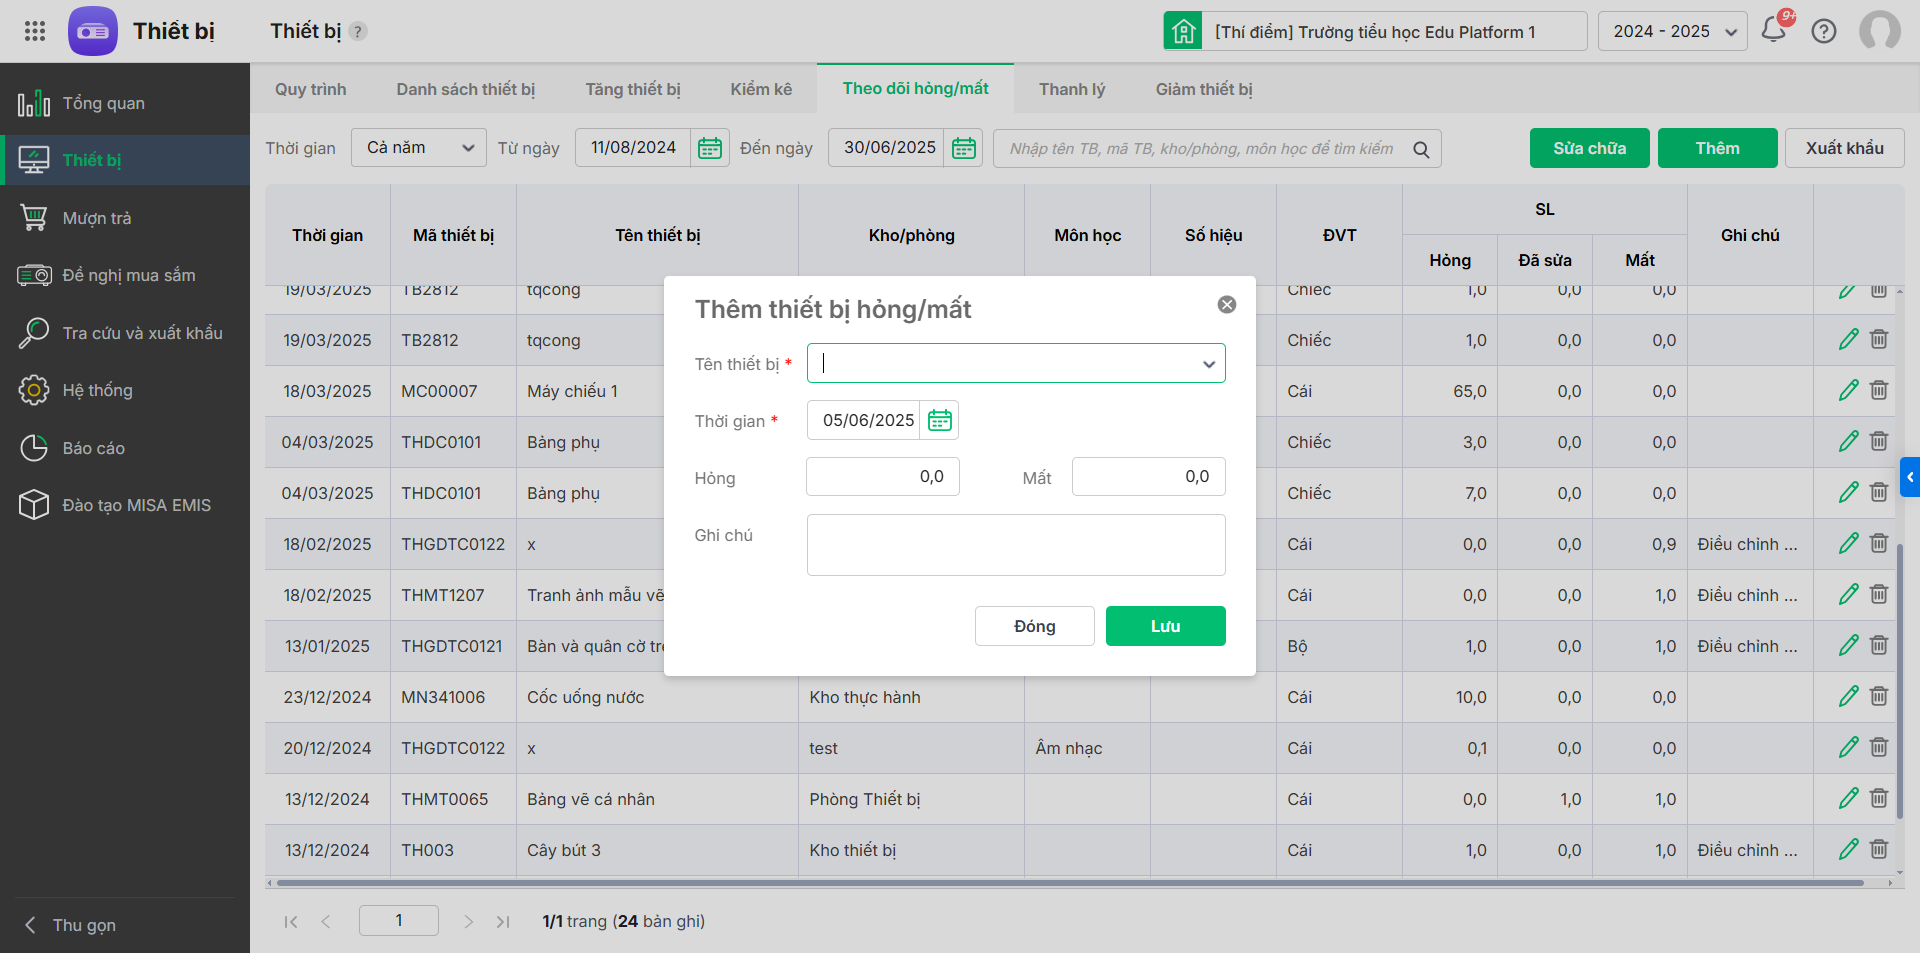
Task: Edit the Máy chiếu 1 row
Action: pos(1848,391)
